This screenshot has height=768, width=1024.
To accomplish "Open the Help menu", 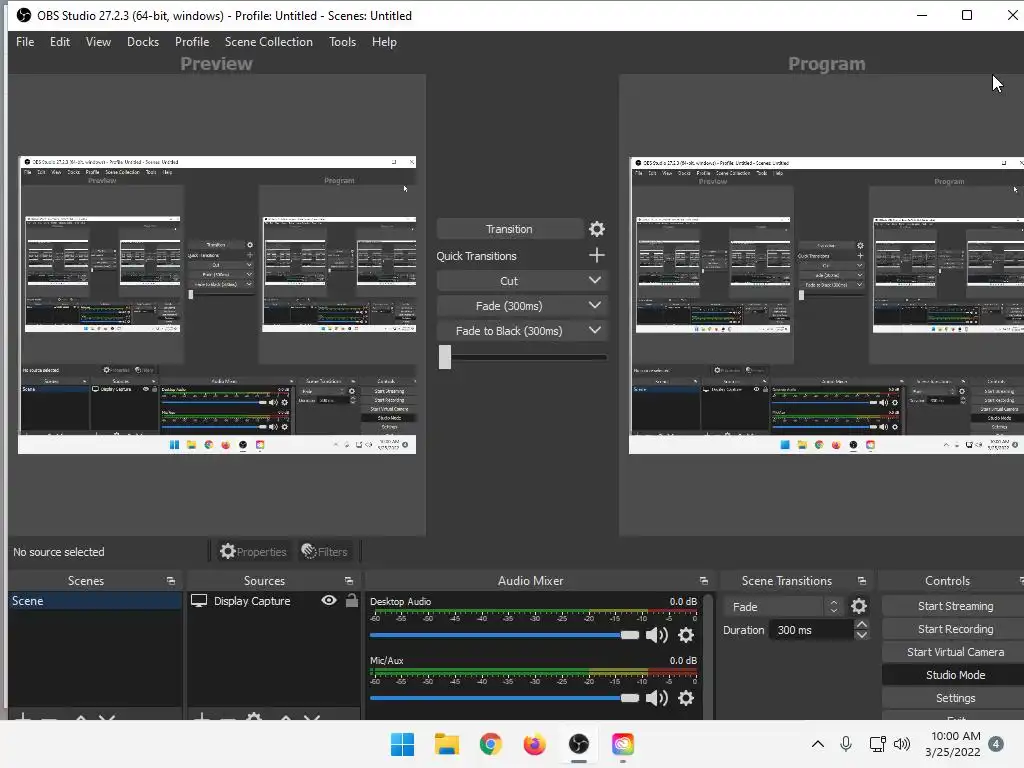I will 384,42.
